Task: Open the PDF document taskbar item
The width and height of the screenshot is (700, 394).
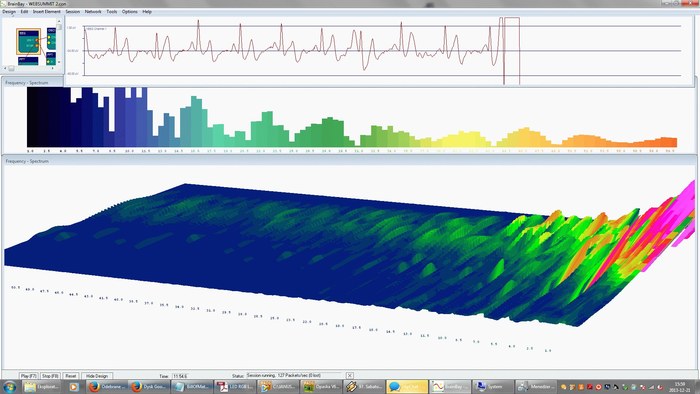Action: 235,387
